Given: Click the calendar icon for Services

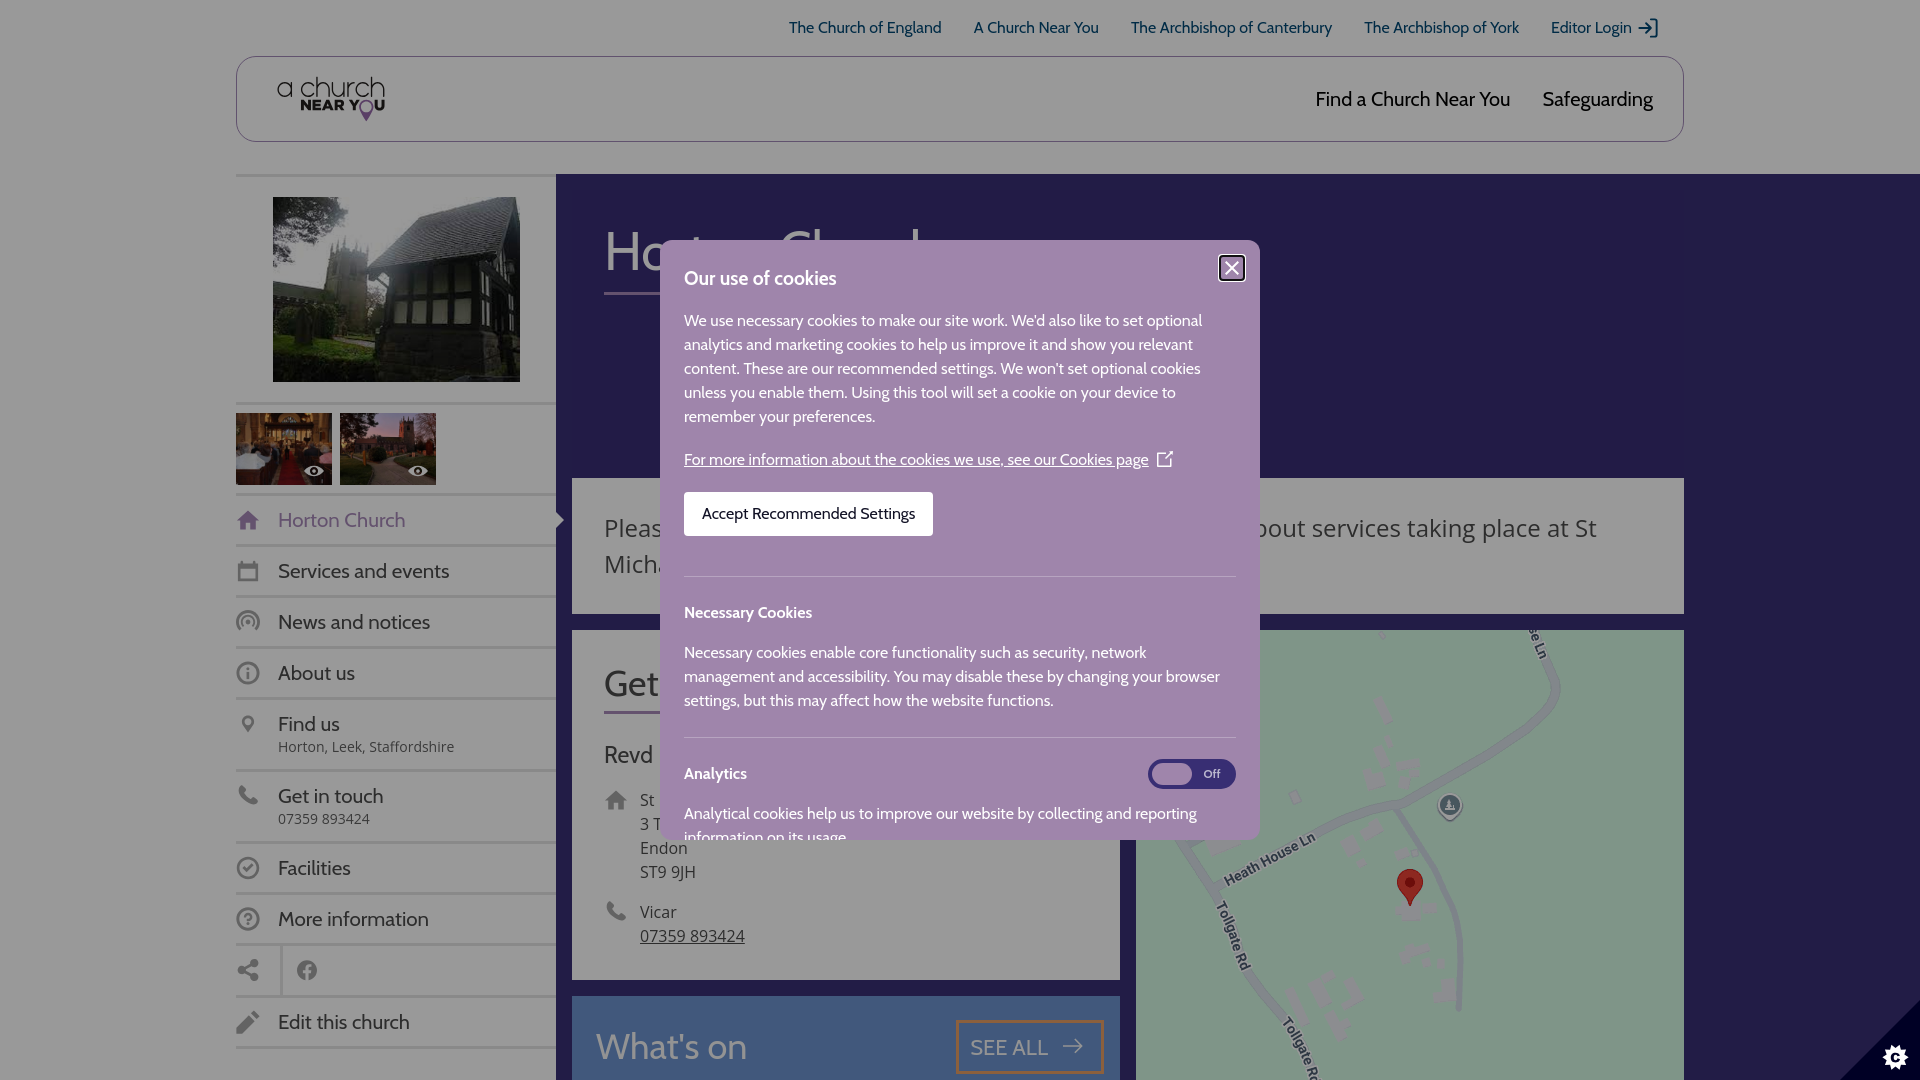Looking at the screenshot, I should tap(248, 571).
